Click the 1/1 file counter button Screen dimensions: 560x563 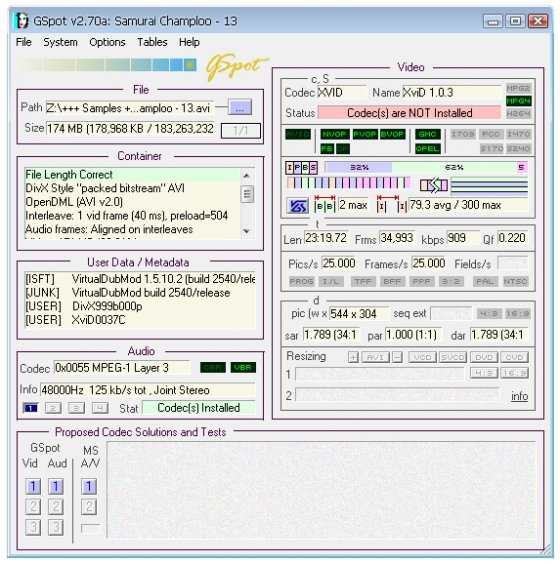tap(241, 130)
